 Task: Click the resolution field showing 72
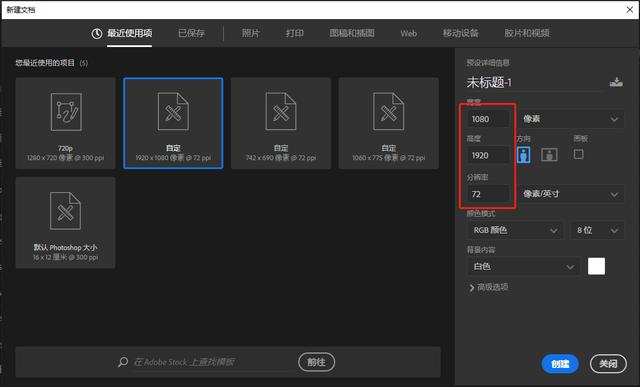click(x=488, y=194)
